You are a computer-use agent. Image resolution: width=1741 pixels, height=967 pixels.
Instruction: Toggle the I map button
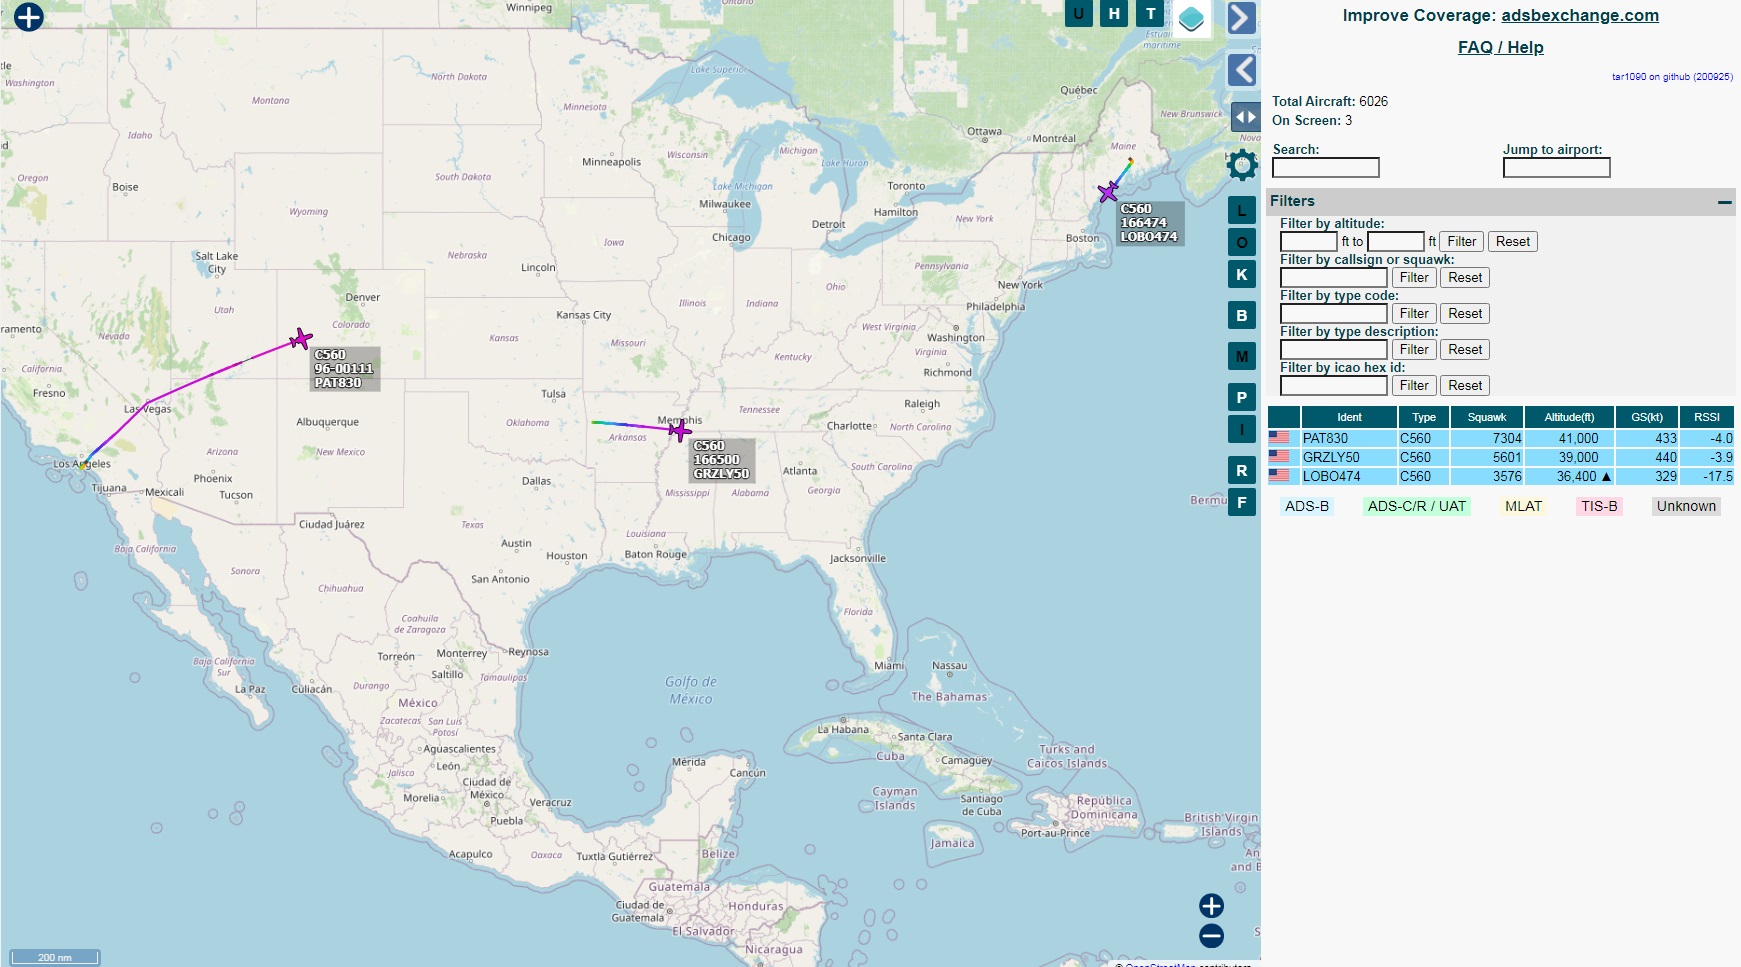[x=1241, y=429]
